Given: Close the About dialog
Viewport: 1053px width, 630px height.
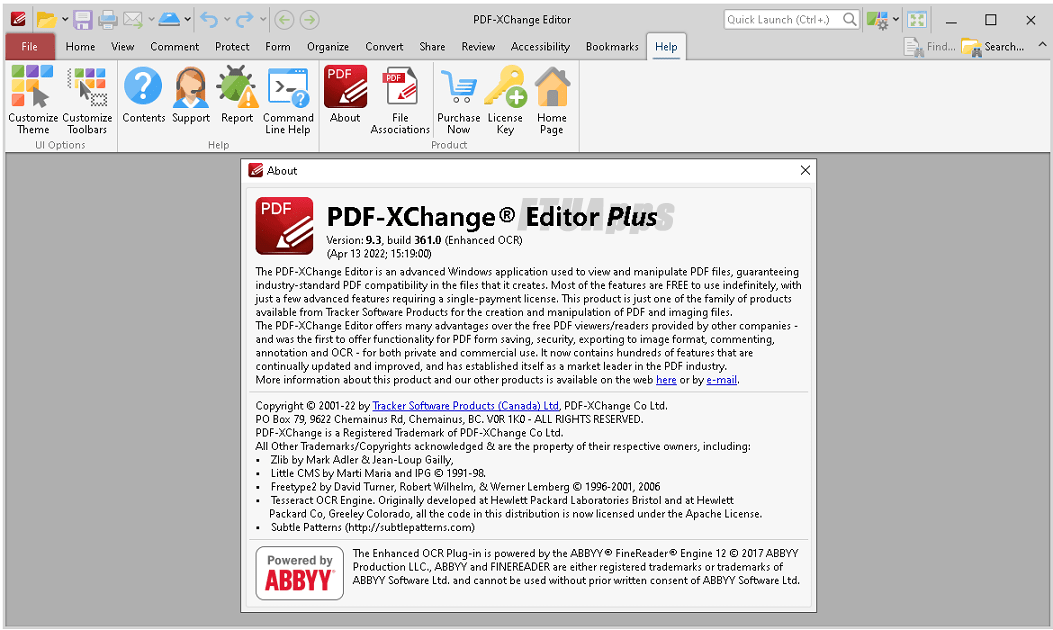Looking at the screenshot, I should click(x=805, y=171).
